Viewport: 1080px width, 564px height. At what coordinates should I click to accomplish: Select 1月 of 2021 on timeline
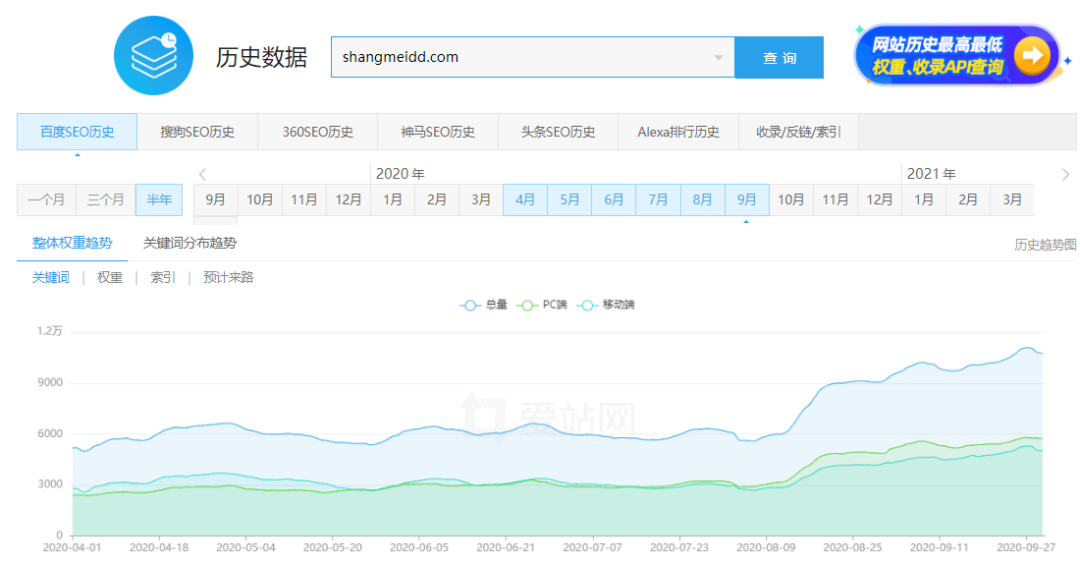click(x=924, y=200)
